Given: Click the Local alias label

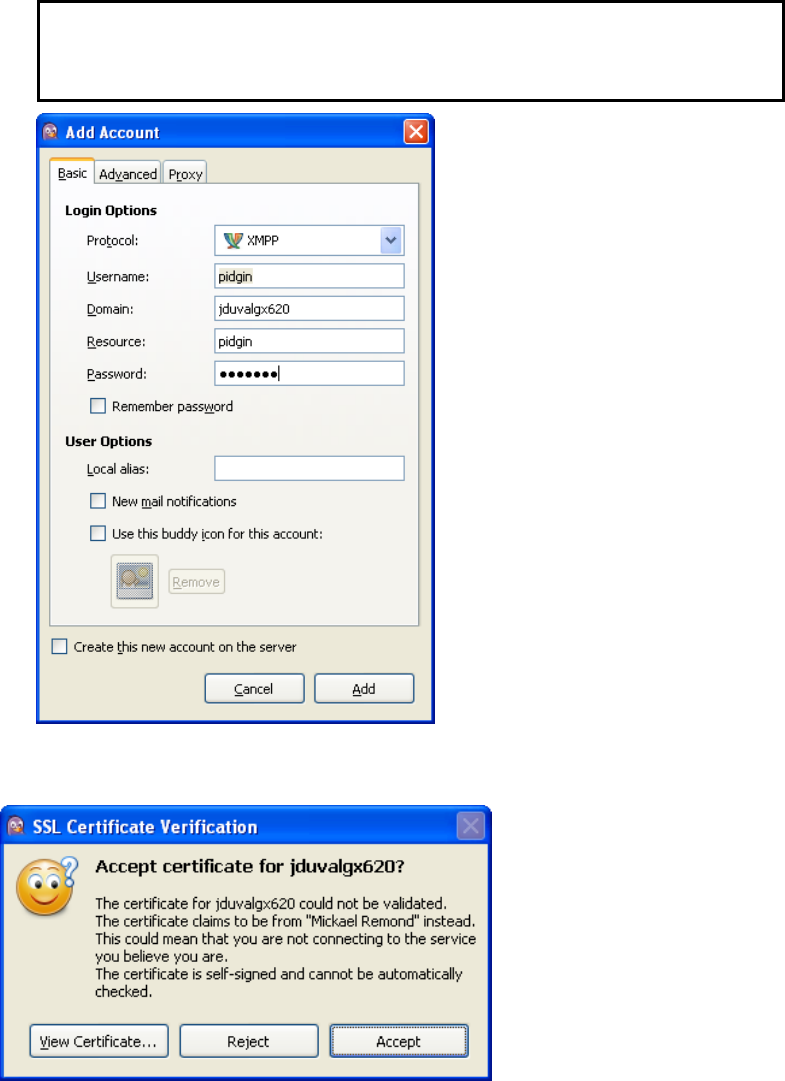Looking at the screenshot, I should (118, 469).
